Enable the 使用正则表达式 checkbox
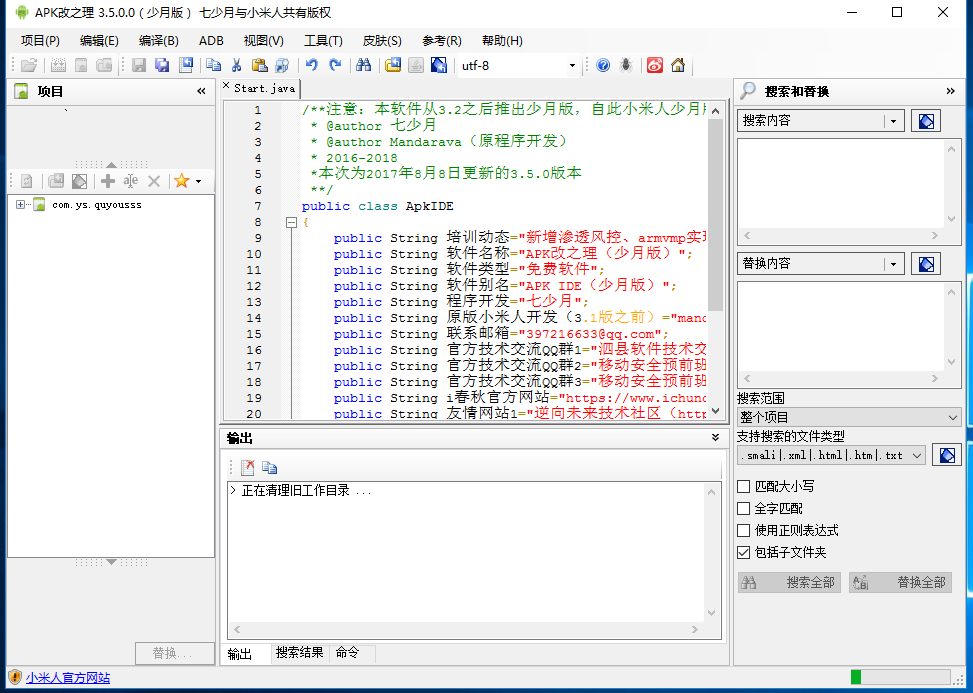973x693 pixels. click(743, 530)
